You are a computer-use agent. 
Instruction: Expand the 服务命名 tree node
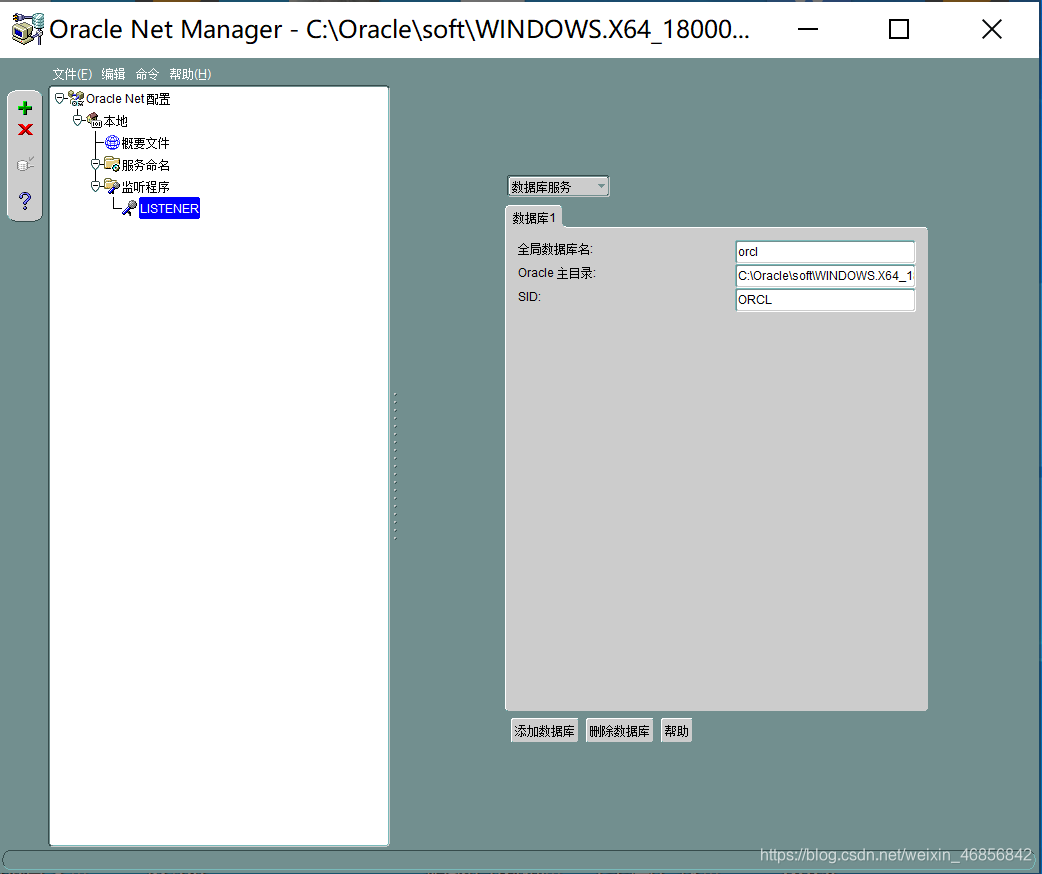pyautogui.click(x=96, y=164)
